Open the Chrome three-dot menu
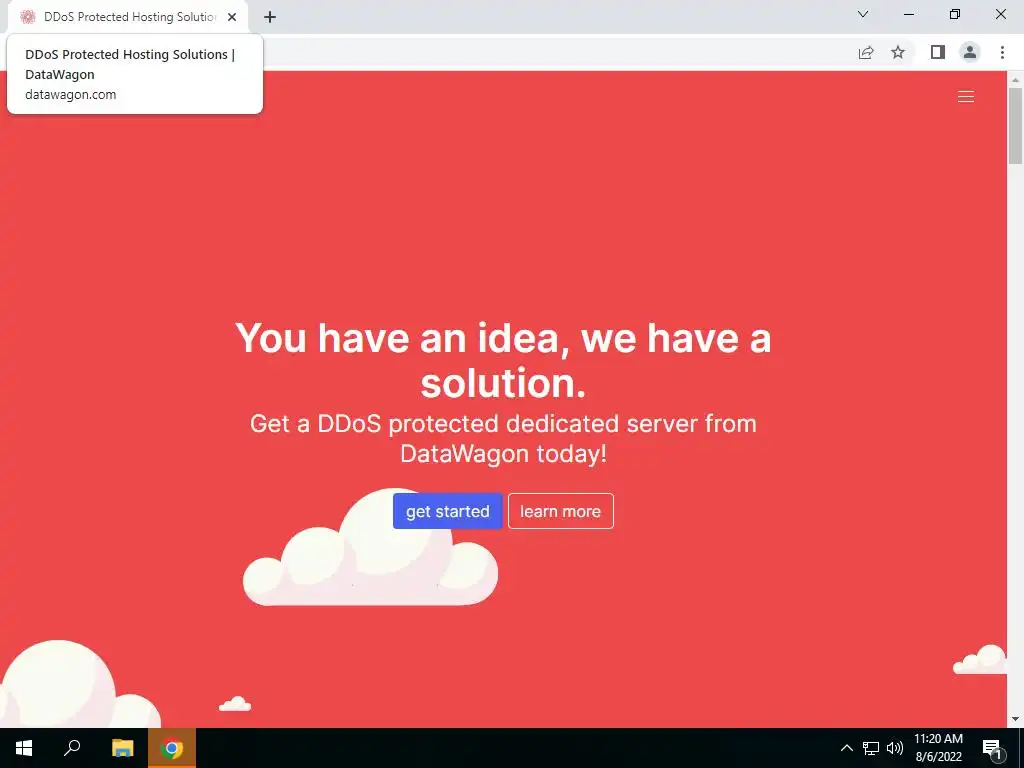Screen dimensions: 1024x768 [1002, 52]
